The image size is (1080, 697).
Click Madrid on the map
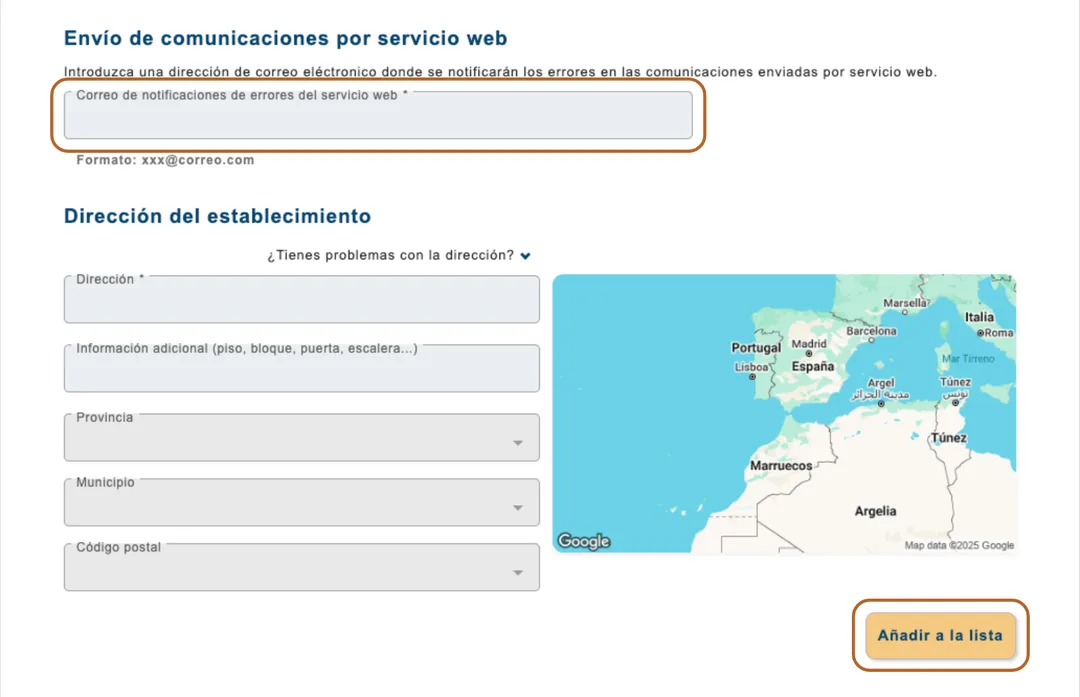pos(809,346)
